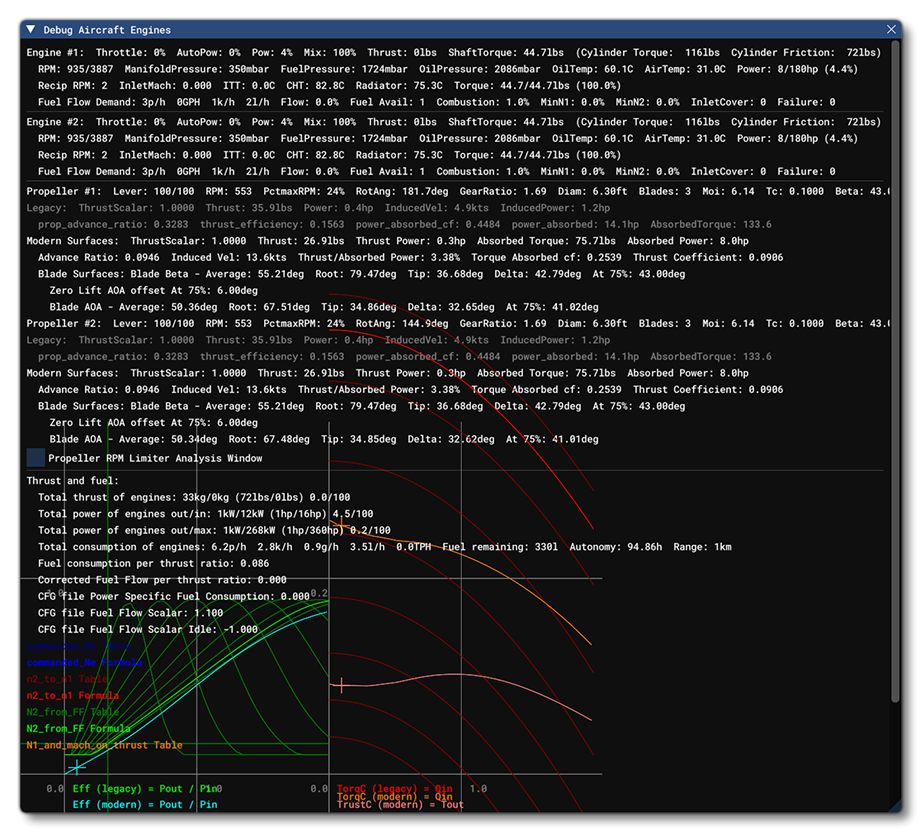Click 'CFG file Fuel Flow Scalar Idle' line
The height and width of the screenshot is (833, 922).
pos(148,629)
